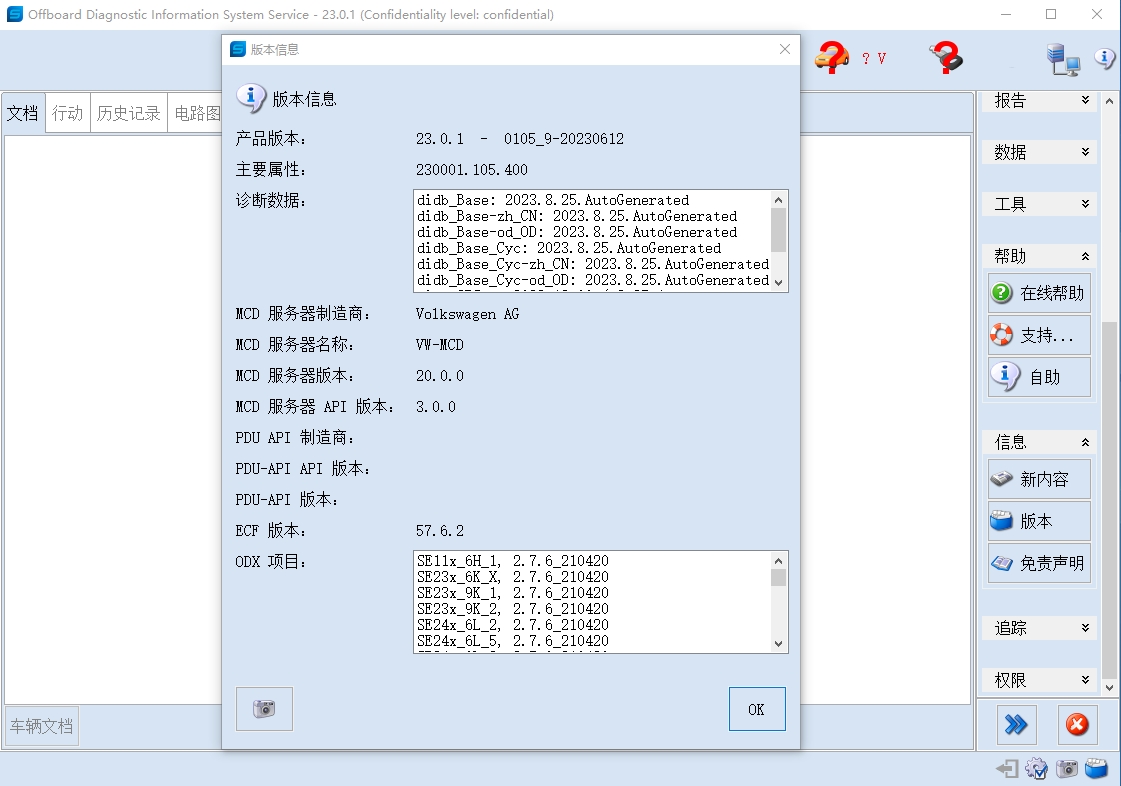This screenshot has width=1121, height=786.
Task: Select SE11x_6H_1 ODX entry
Action: (x=513, y=561)
